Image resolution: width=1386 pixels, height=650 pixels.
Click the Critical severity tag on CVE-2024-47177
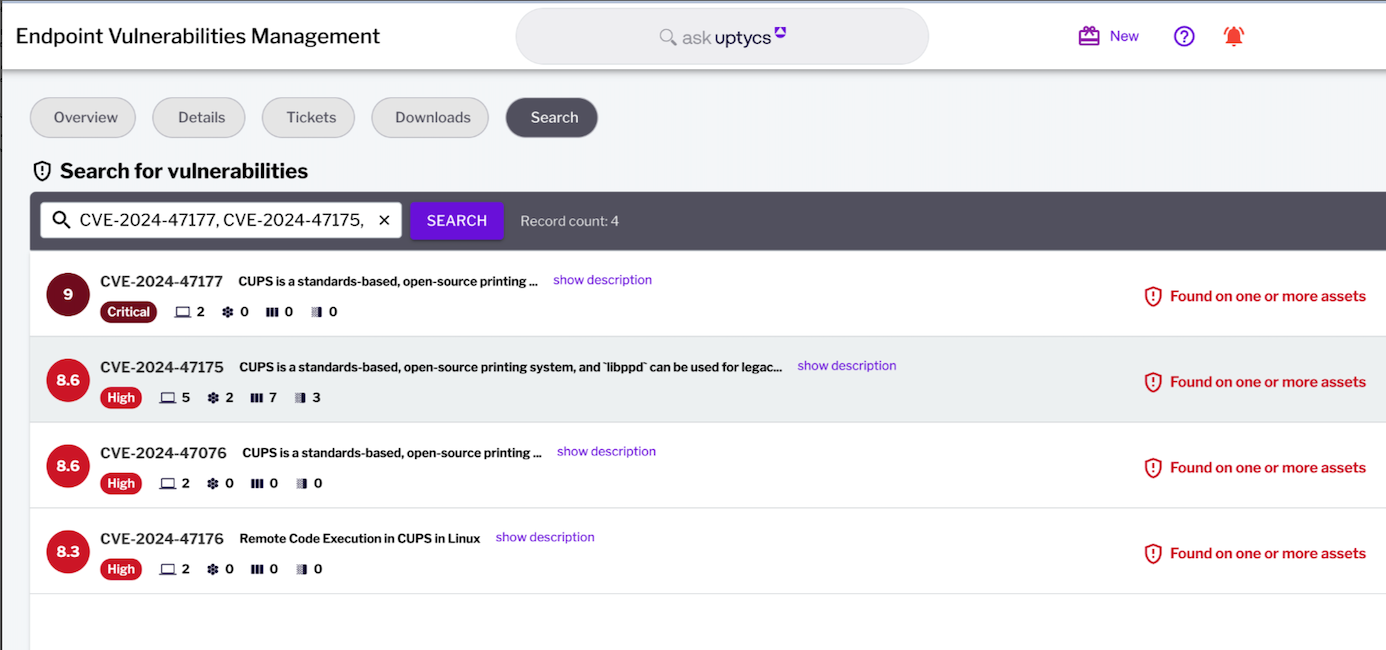(129, 312)
